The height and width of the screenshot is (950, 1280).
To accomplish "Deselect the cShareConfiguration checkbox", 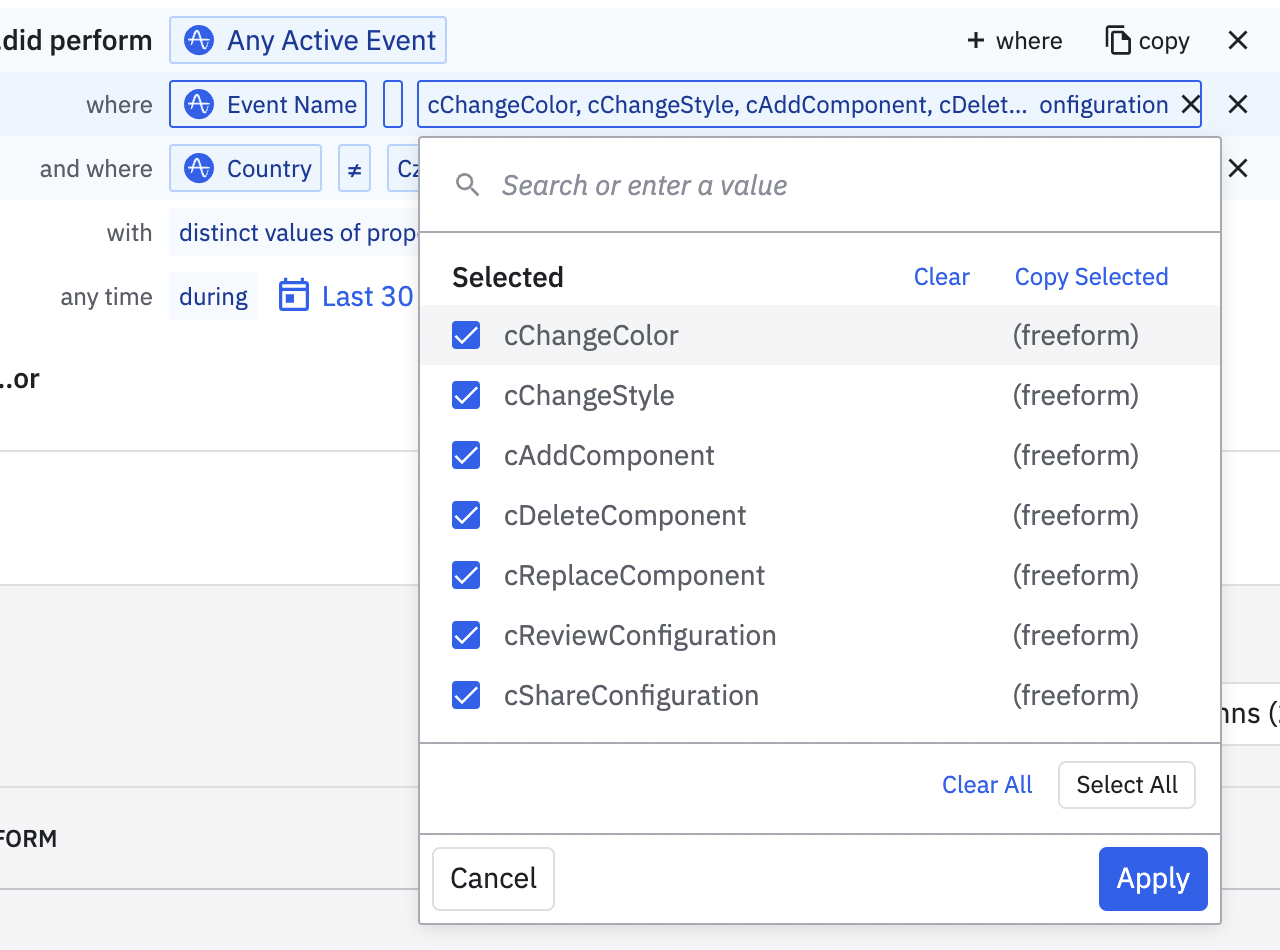I will (466, 695).
